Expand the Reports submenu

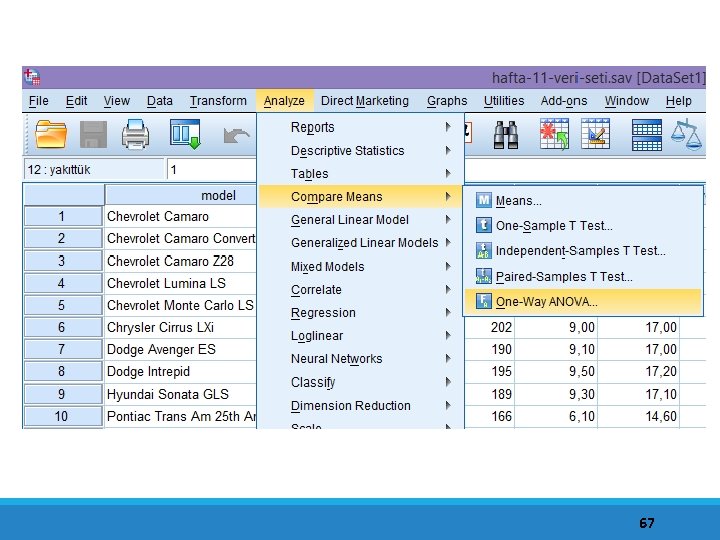pyautogui.click(x=360, y=127)
